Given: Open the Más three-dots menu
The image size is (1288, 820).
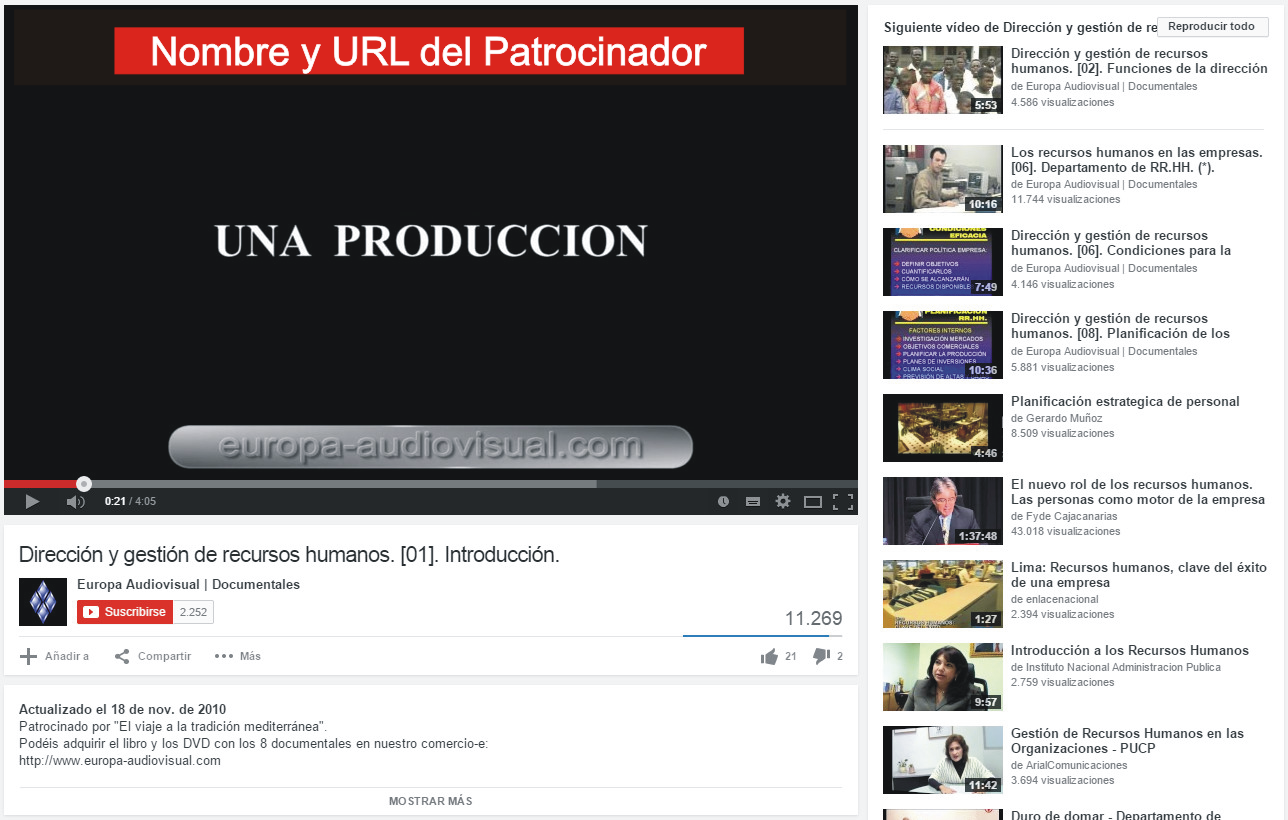Looking at the screenshot, I should point(238,656).
